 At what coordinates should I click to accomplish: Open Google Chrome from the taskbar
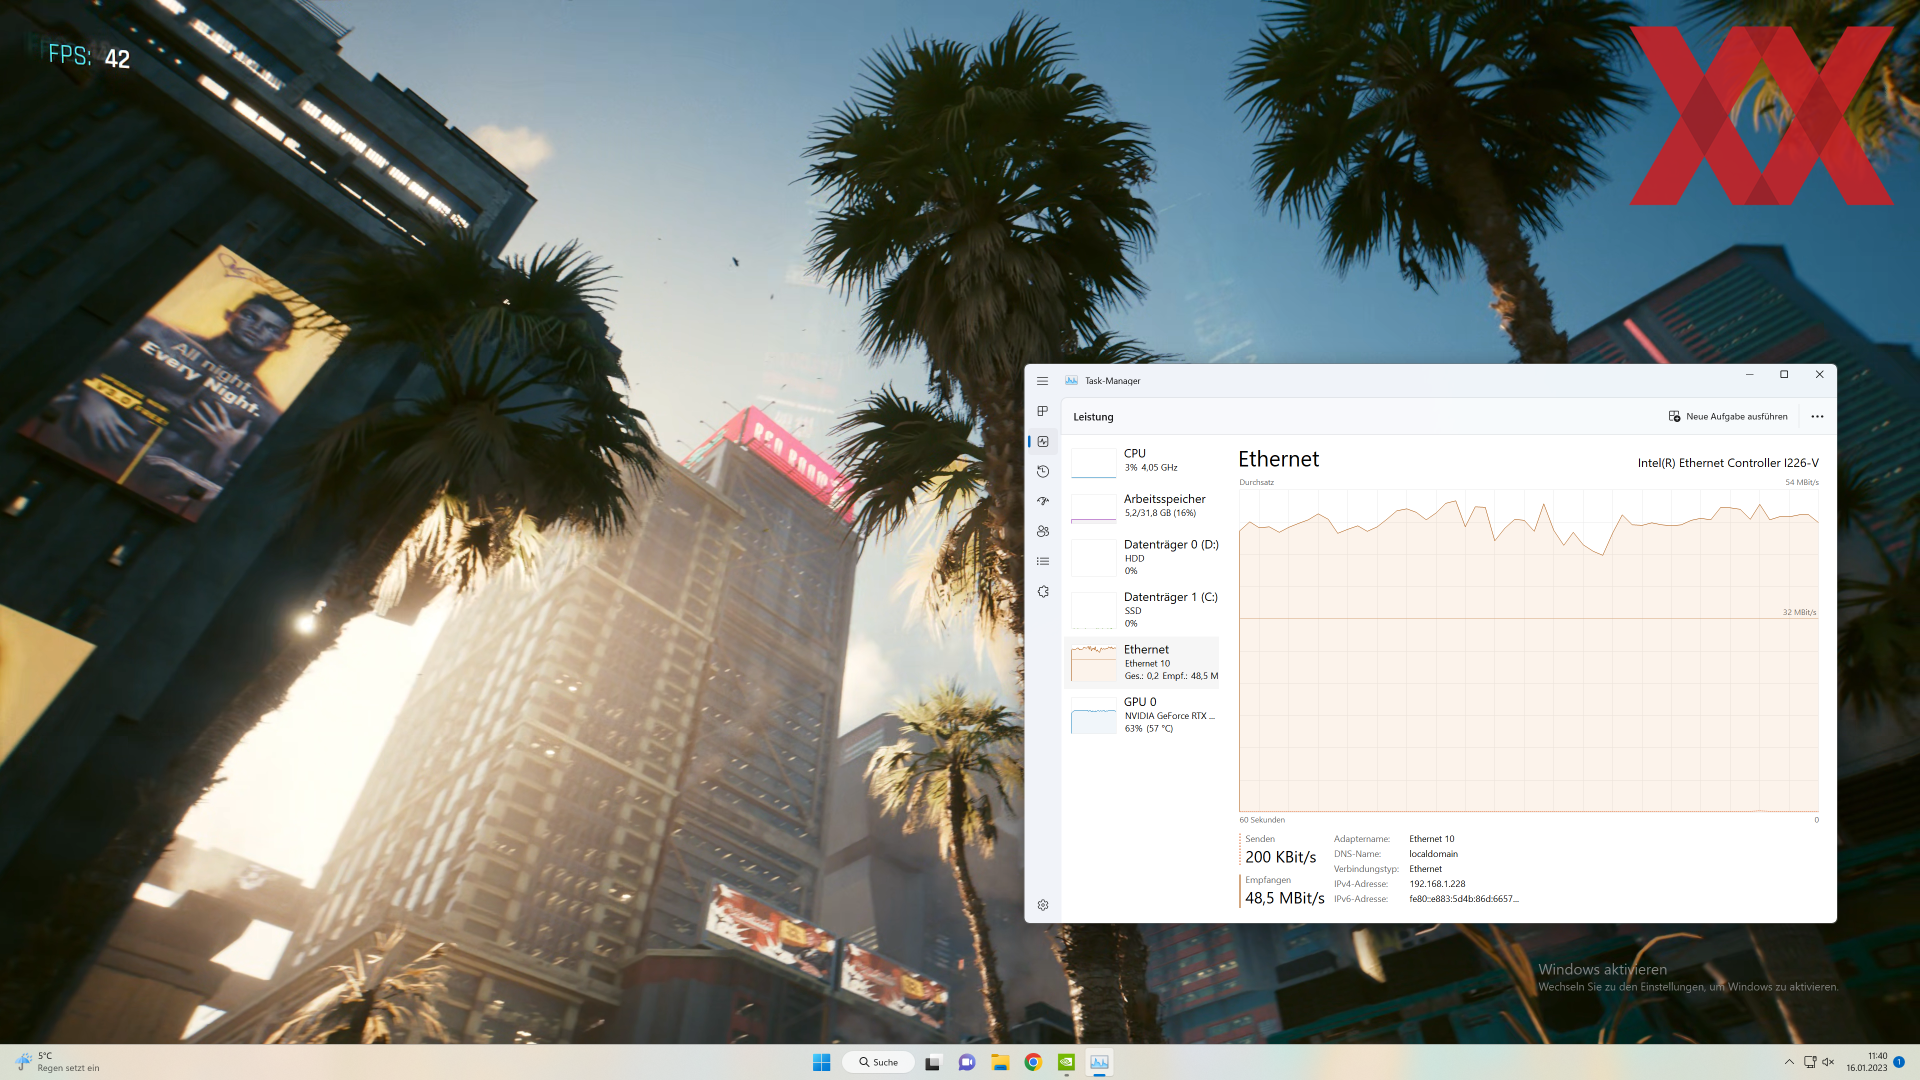click(x=1033, y=1062)
